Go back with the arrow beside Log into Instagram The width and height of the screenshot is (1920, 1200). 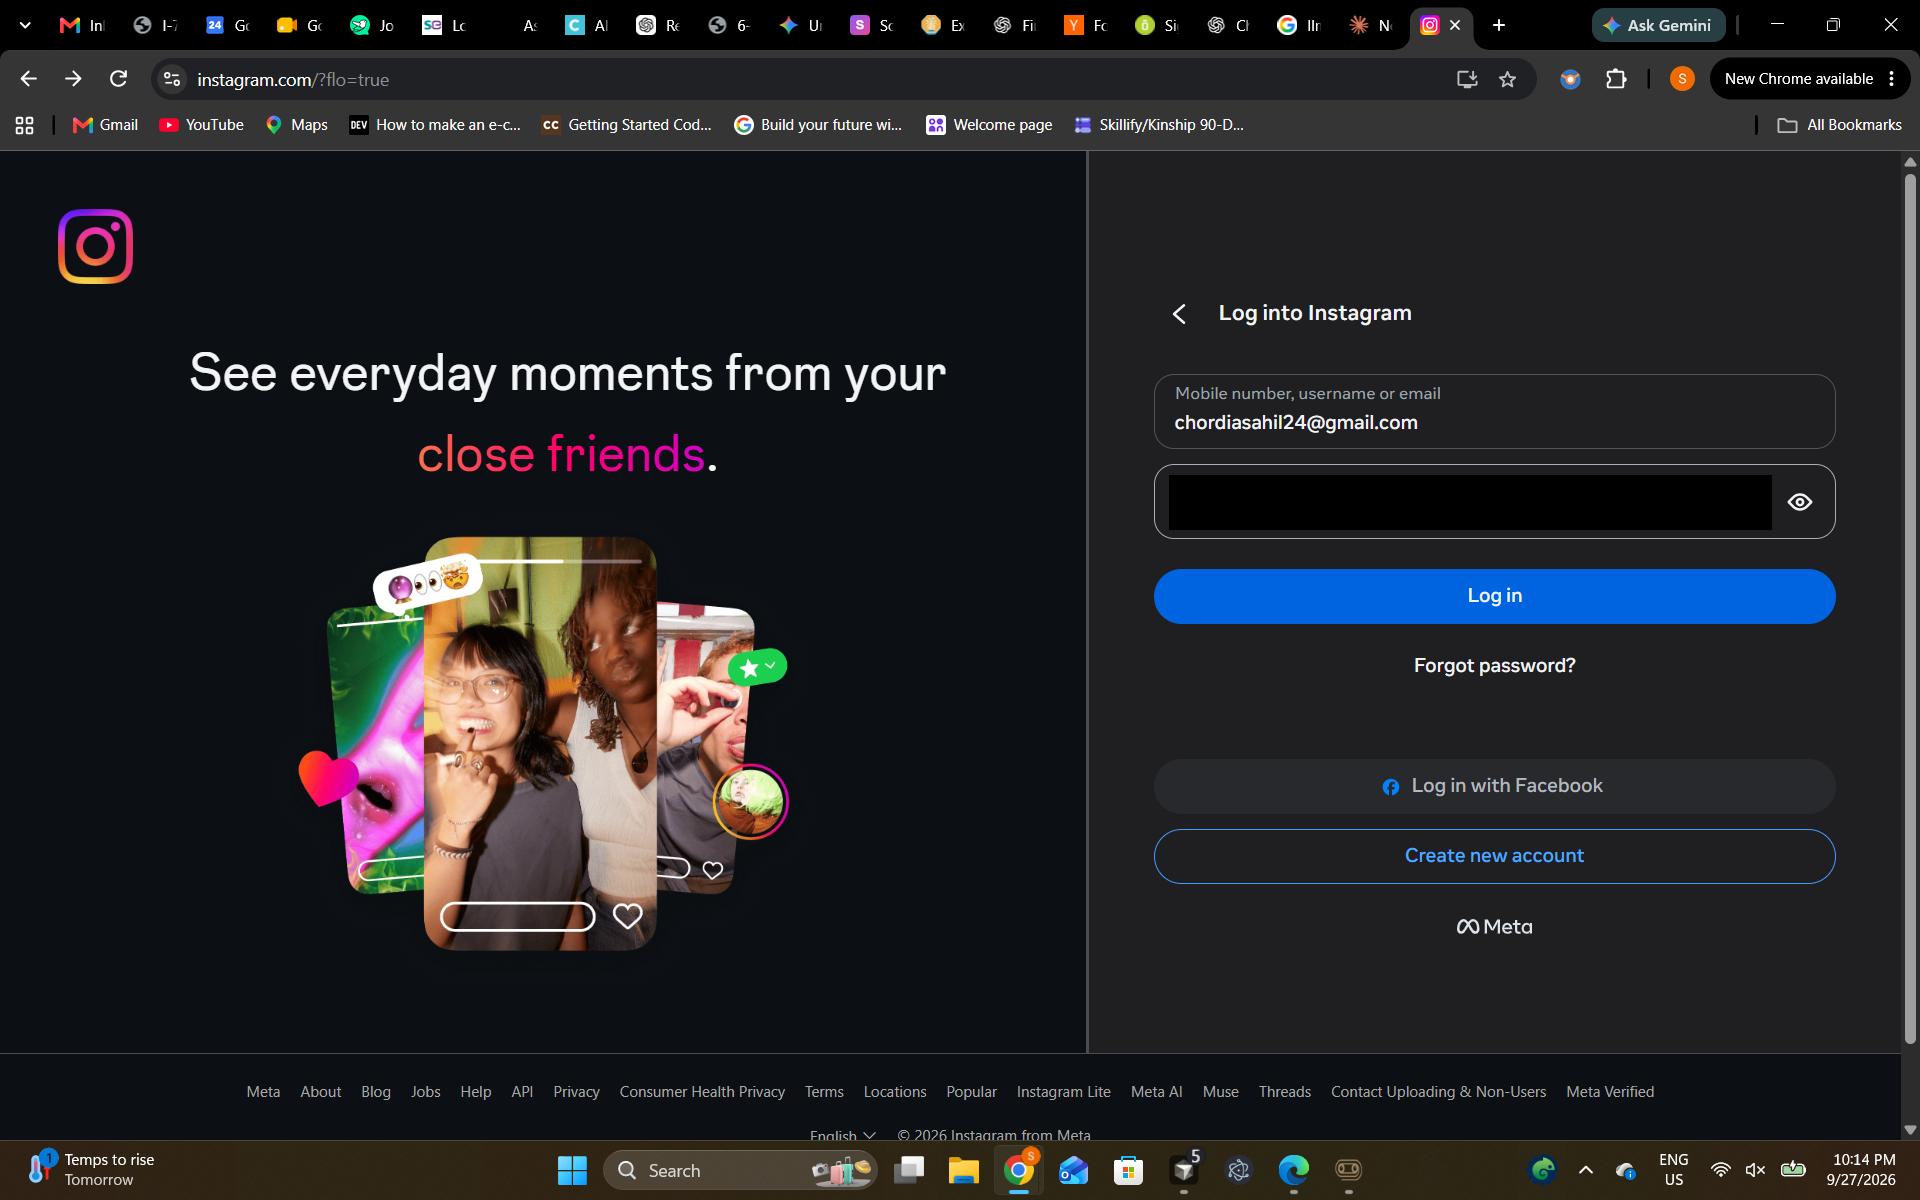point(1179,314)
